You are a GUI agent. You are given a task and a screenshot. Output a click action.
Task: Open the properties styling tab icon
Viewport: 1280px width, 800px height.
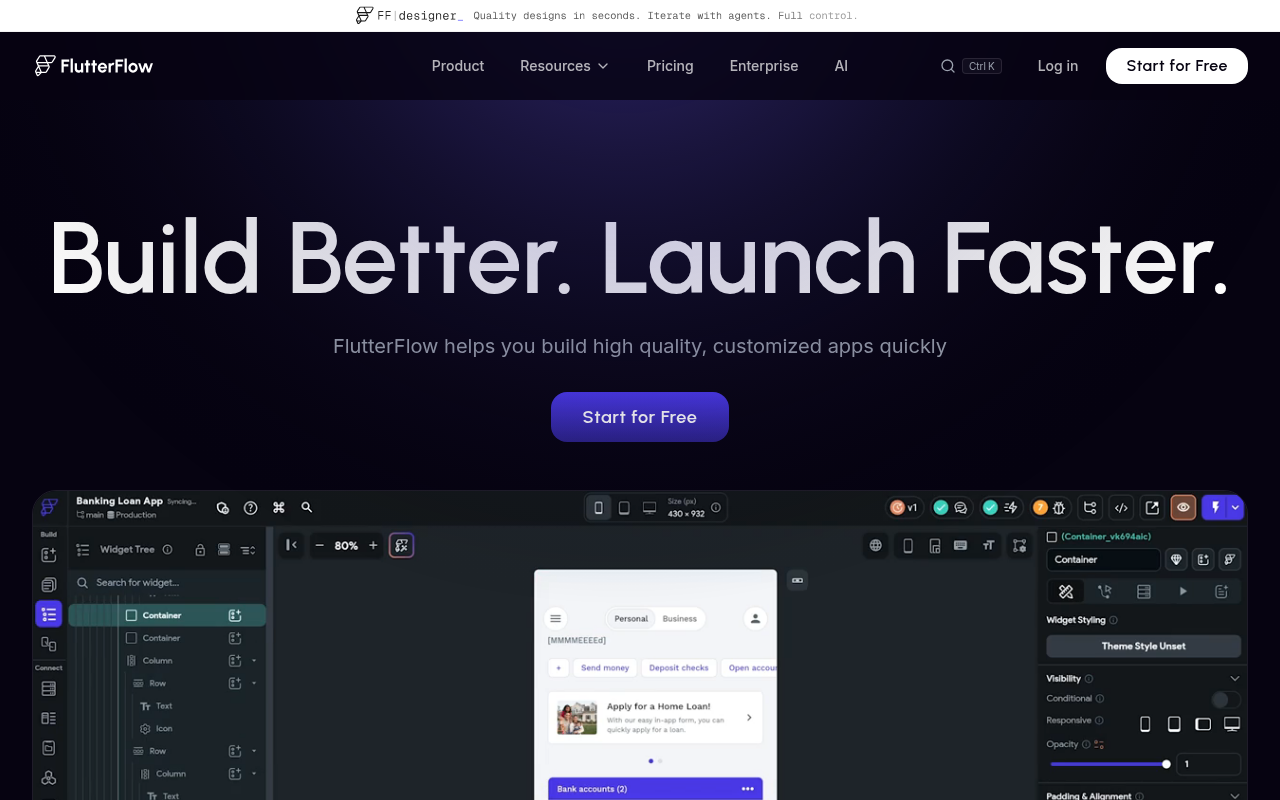(x=1066, y=592)
